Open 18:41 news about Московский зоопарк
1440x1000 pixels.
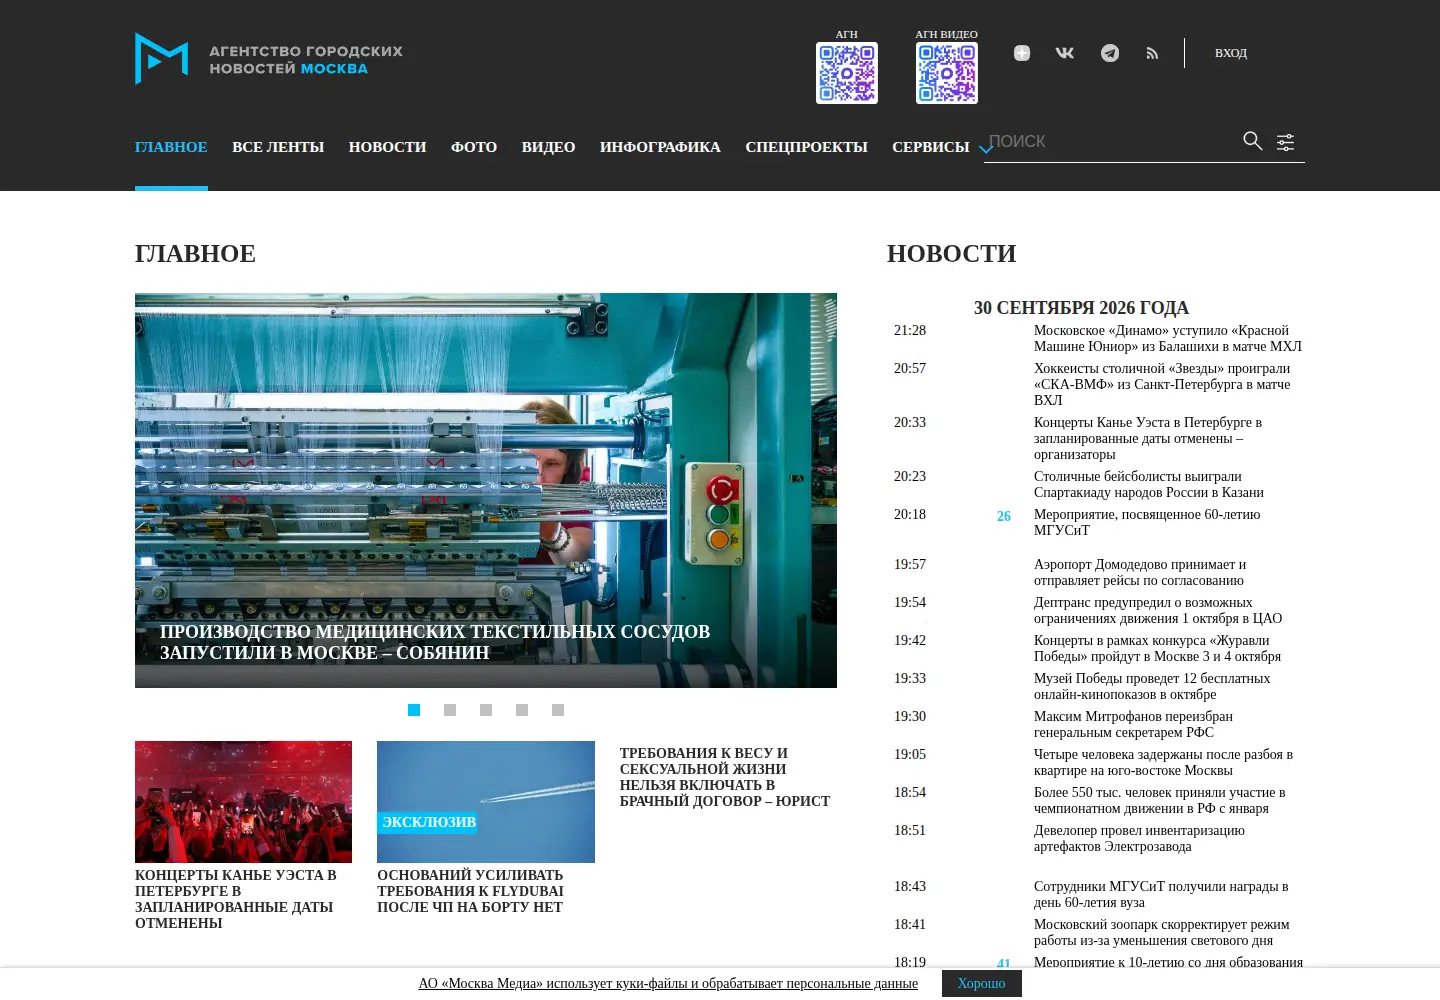click(x=1162, y=932)
